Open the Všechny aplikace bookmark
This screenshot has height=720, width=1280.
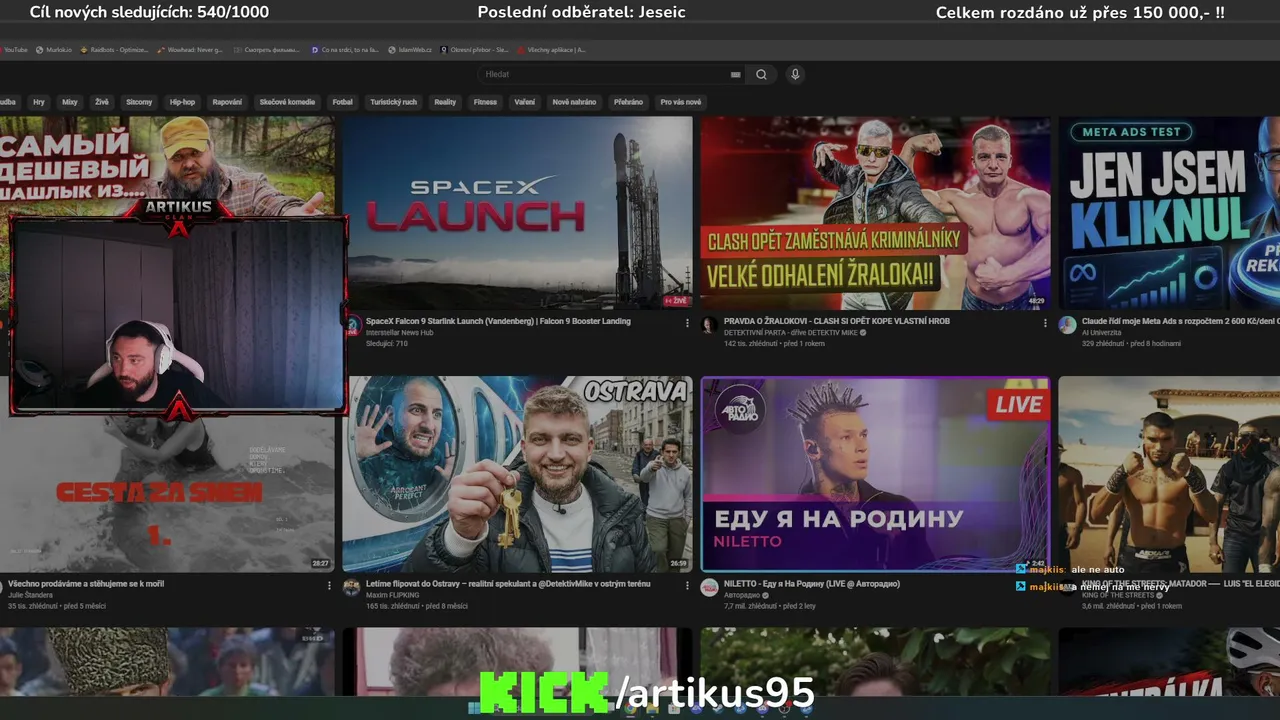coord(552,49)
